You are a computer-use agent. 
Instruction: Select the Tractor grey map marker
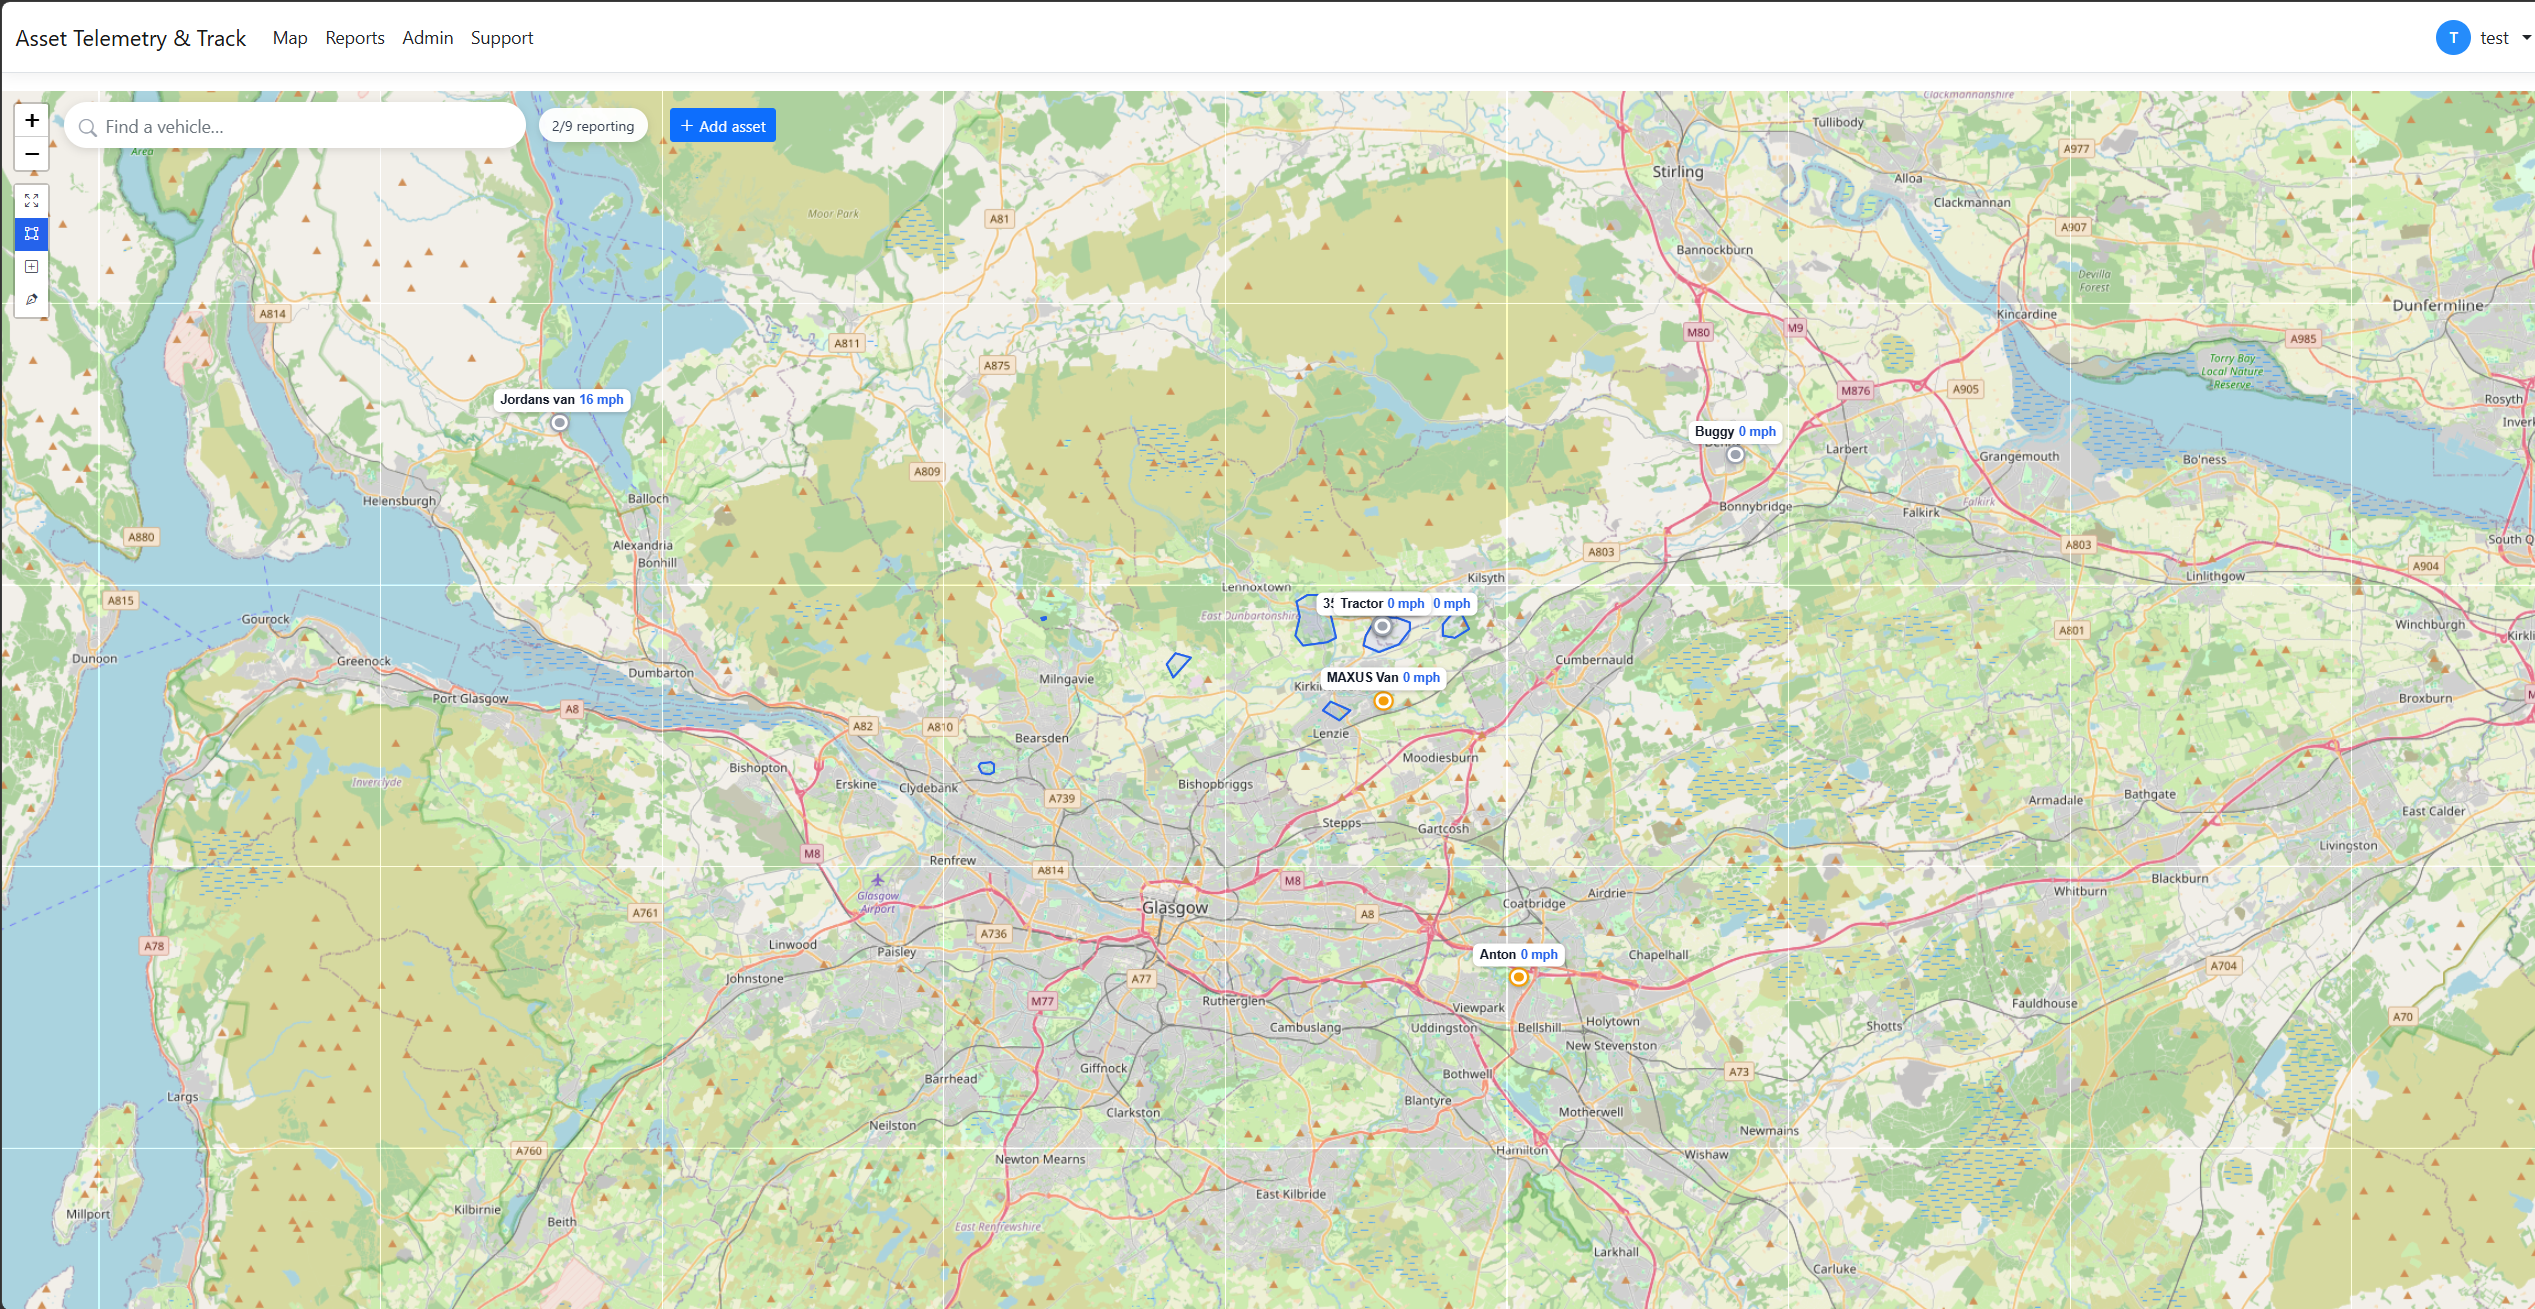(x=1383, y=627)
